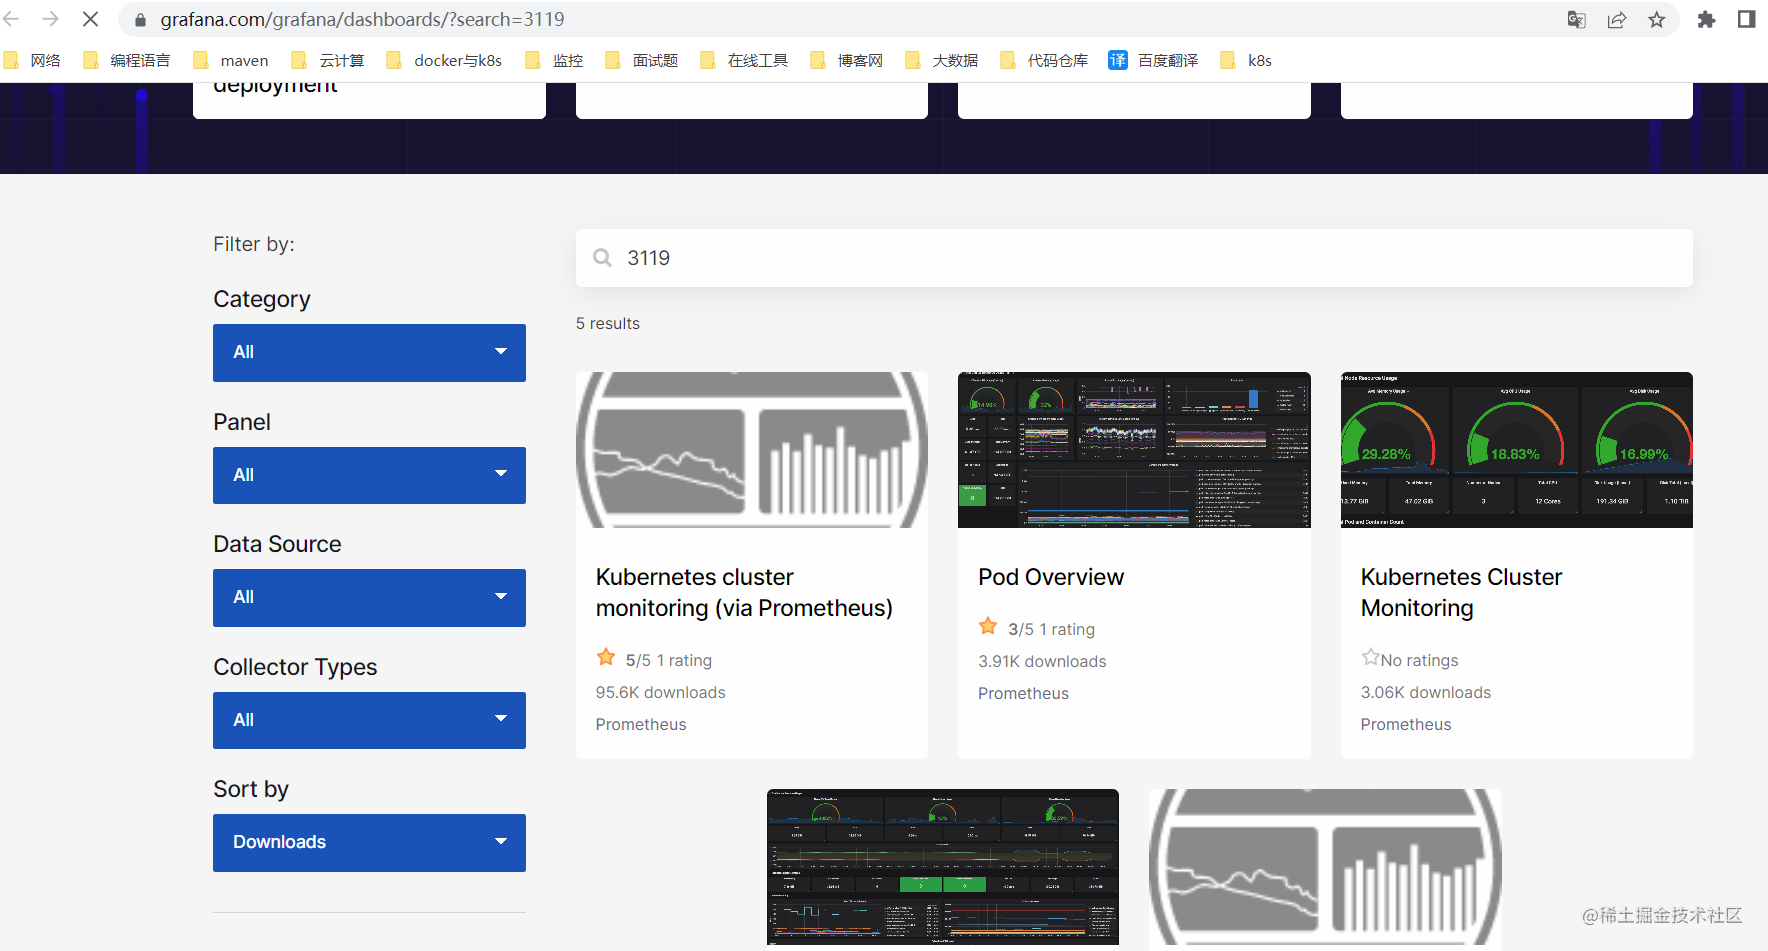This screenshot has width=1768, height=951.
Task: Expand the Collector Types filter dropdown
Action: point(369,720)
